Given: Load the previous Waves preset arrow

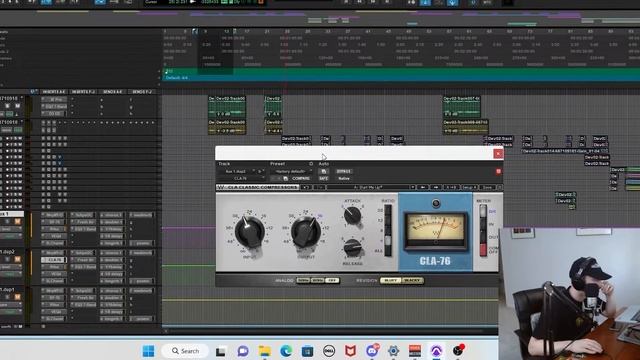Looking at the screenshot, I should pos(422,187).
